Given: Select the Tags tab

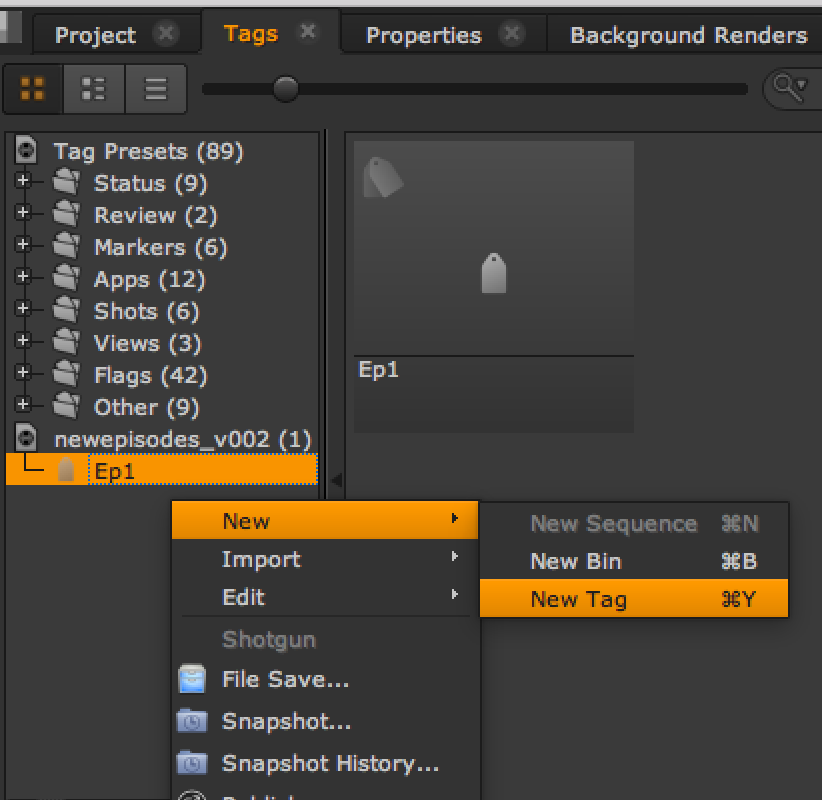Looking at the screenshot, I should click(251, 34).
